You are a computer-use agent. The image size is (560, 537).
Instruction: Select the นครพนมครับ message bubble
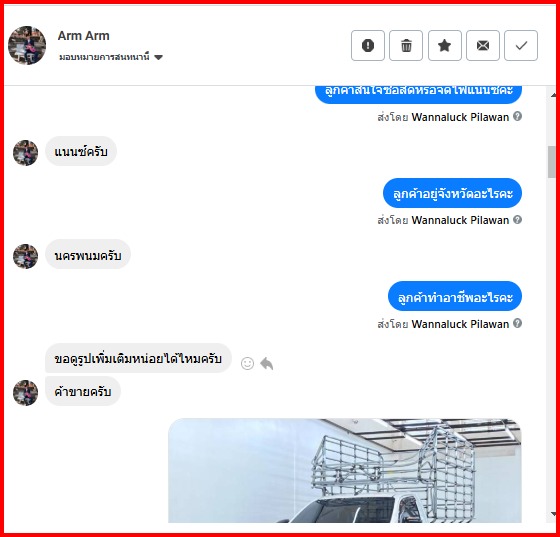88,255
